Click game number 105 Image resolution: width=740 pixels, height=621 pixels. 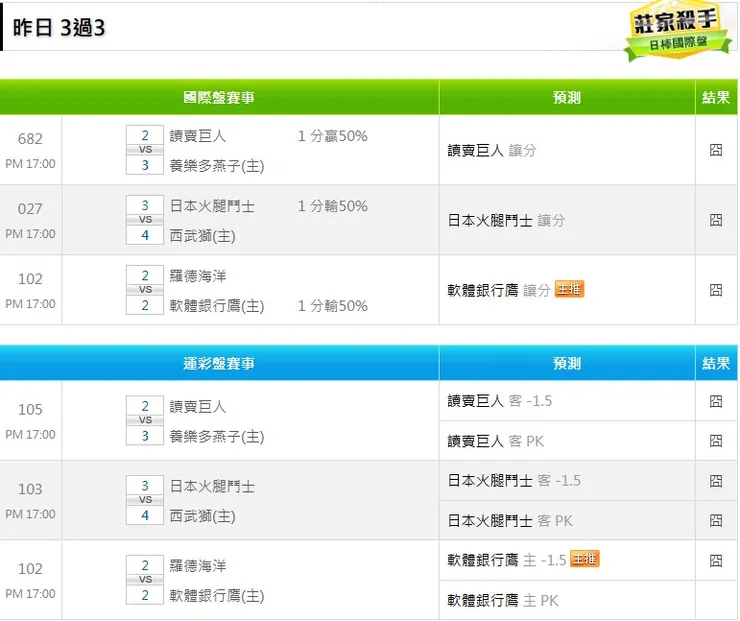pos(30,409)
